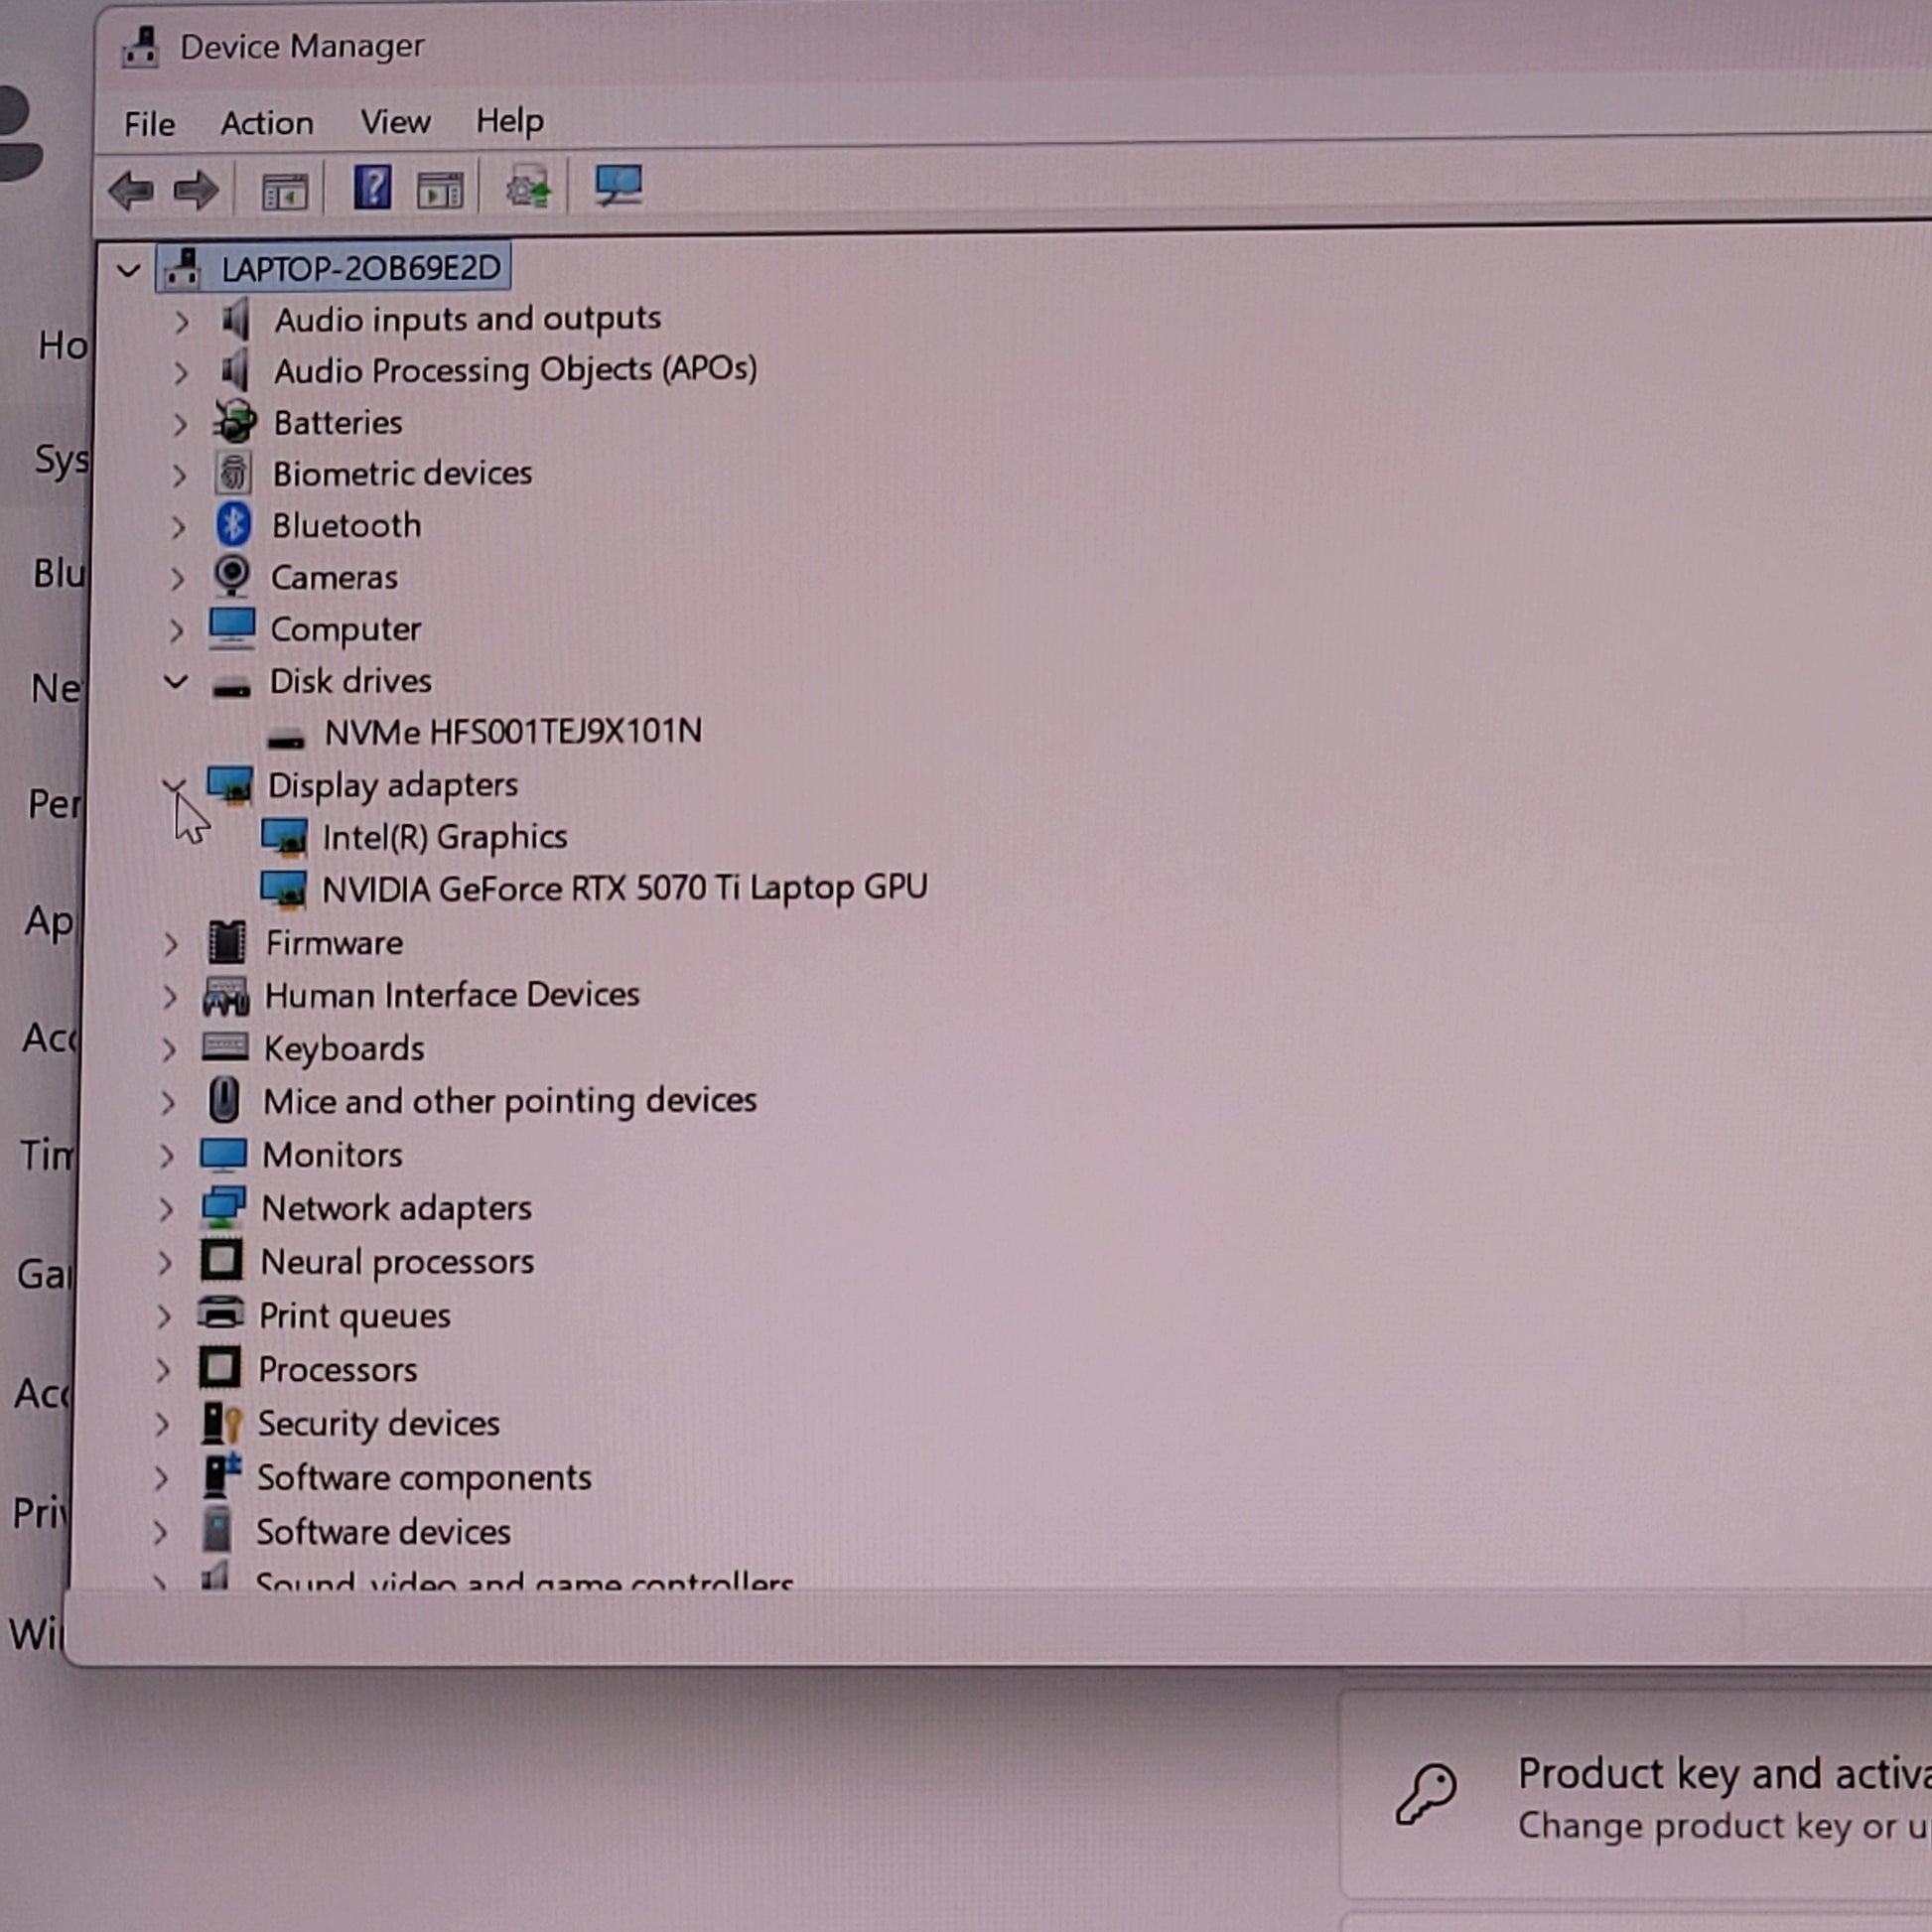Select NVIDIA GeForce RTX 5070 Ti Laptop GPU
The height and width of the screenshot is (1932, 1932).
point(625,888)
